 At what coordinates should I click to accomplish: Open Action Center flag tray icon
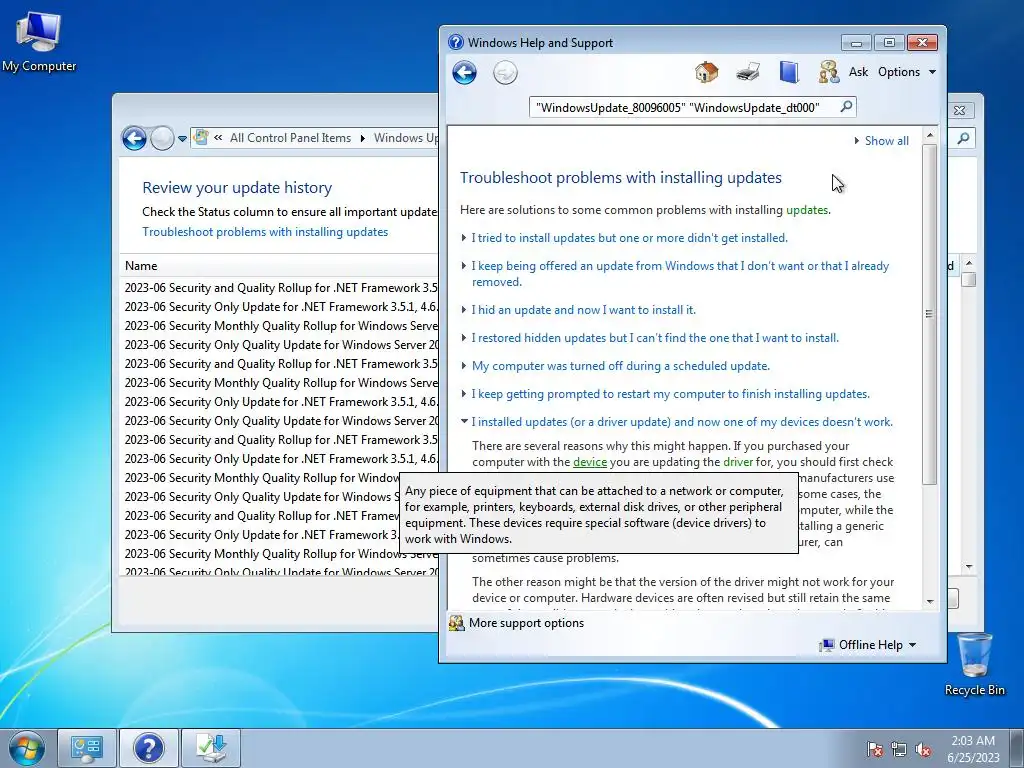(874, 749)
